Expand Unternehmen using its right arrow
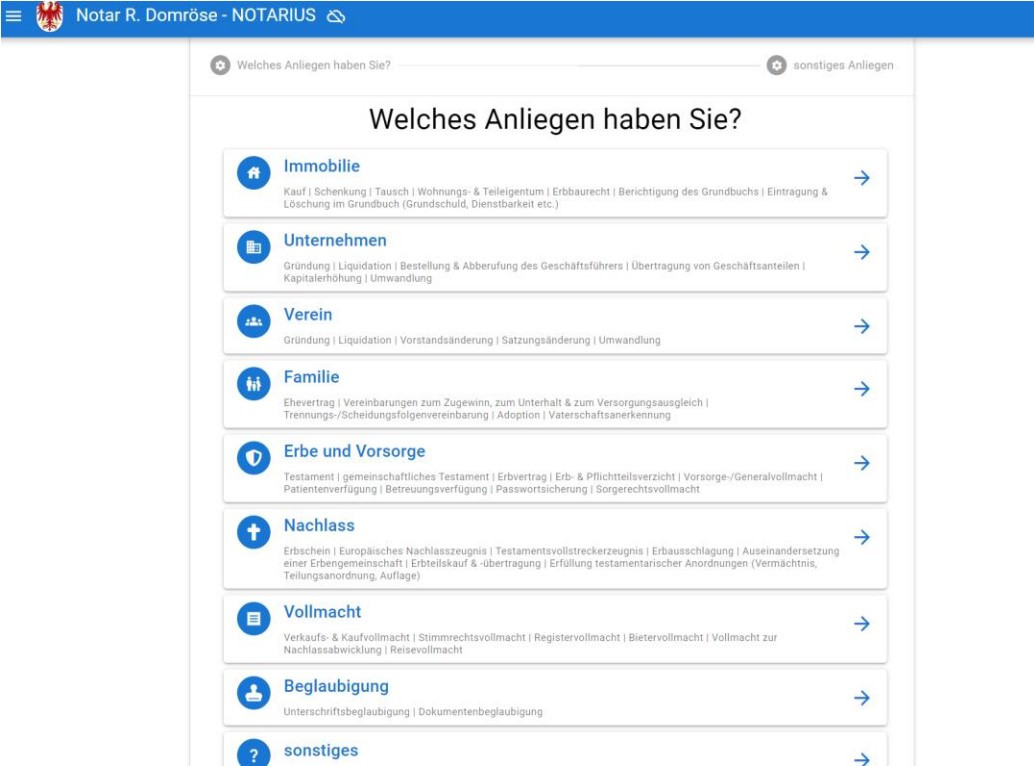Viewport: 1034px width, 766px height. [x=861, y=252]
